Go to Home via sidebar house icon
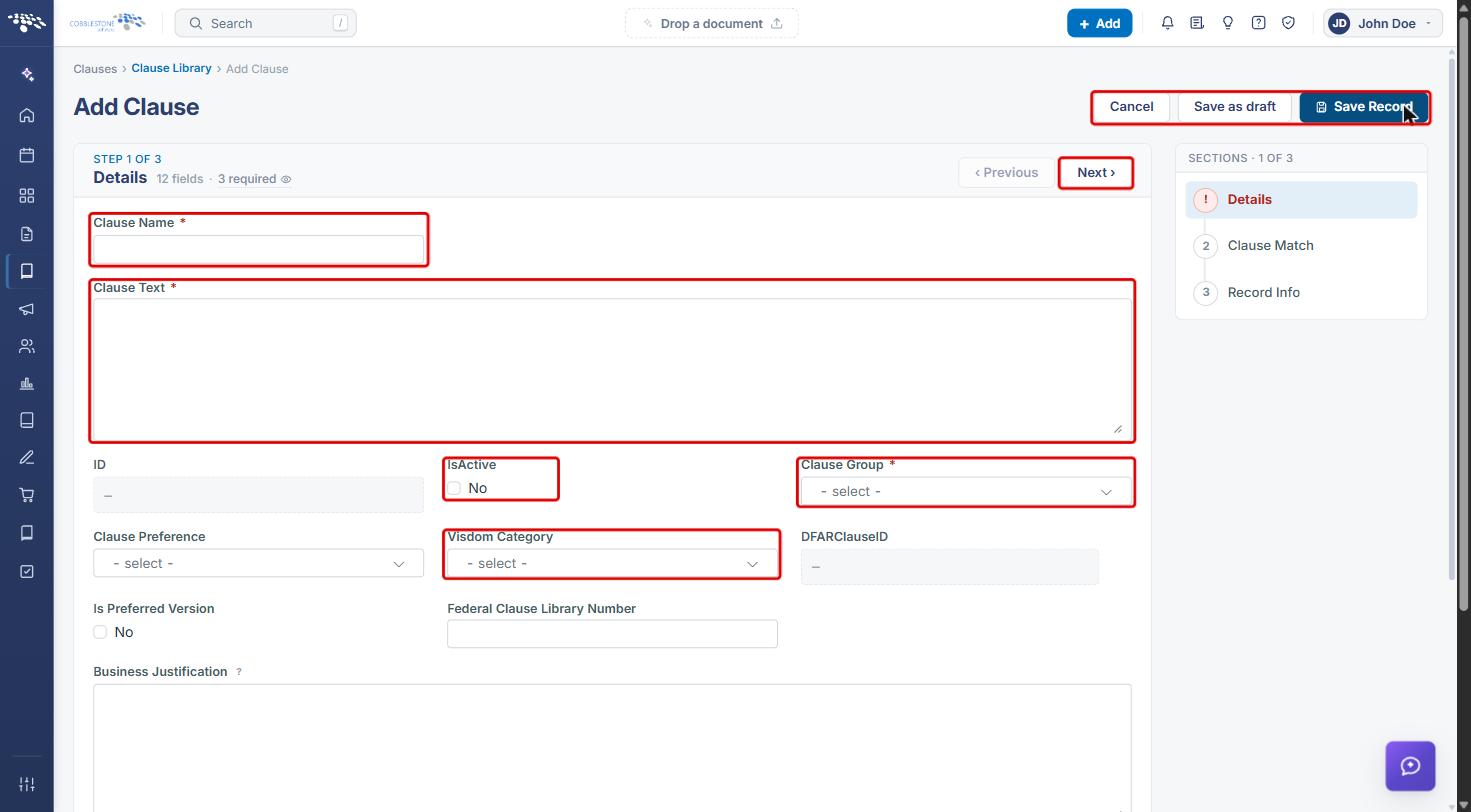Screen dimensions: 1471x812 click(x=27, y=115)
